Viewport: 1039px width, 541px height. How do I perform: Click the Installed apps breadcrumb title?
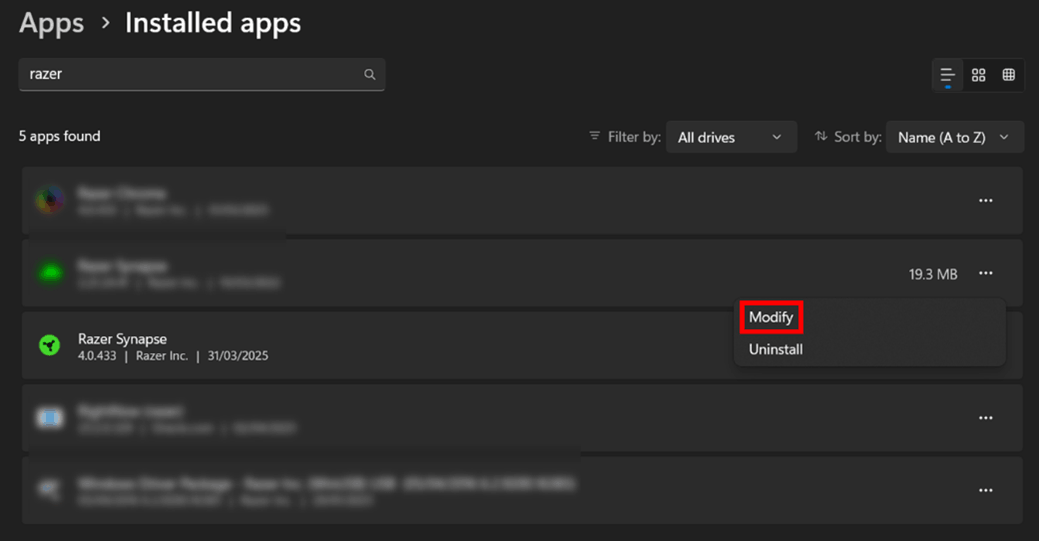pos(212,23)
